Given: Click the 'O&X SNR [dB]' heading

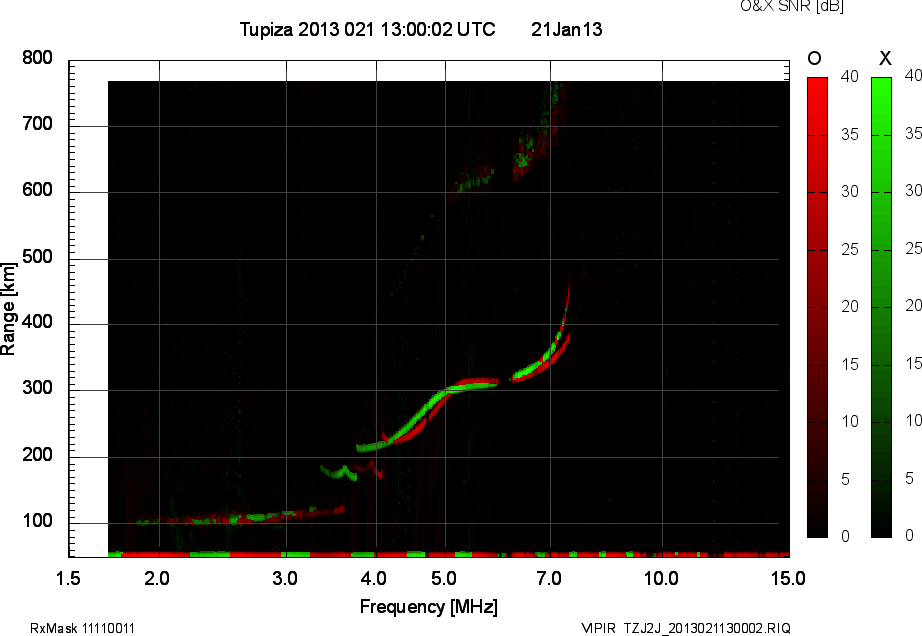Looking at the screenshot, I should [792, 6].
